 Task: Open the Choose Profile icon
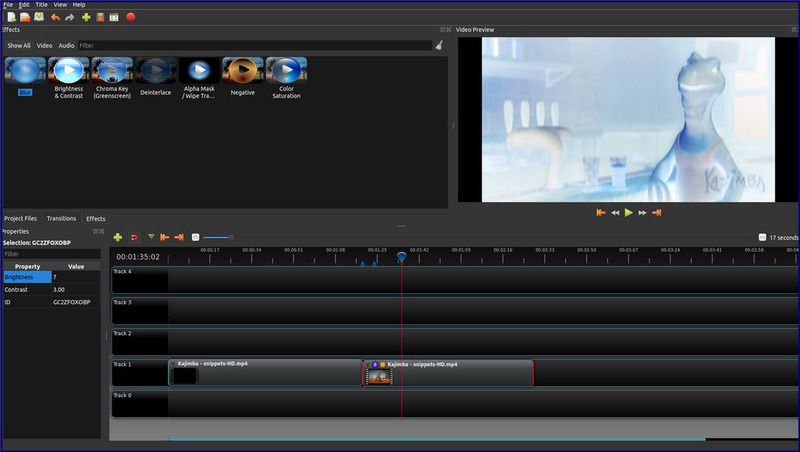[x=100, y=17]
